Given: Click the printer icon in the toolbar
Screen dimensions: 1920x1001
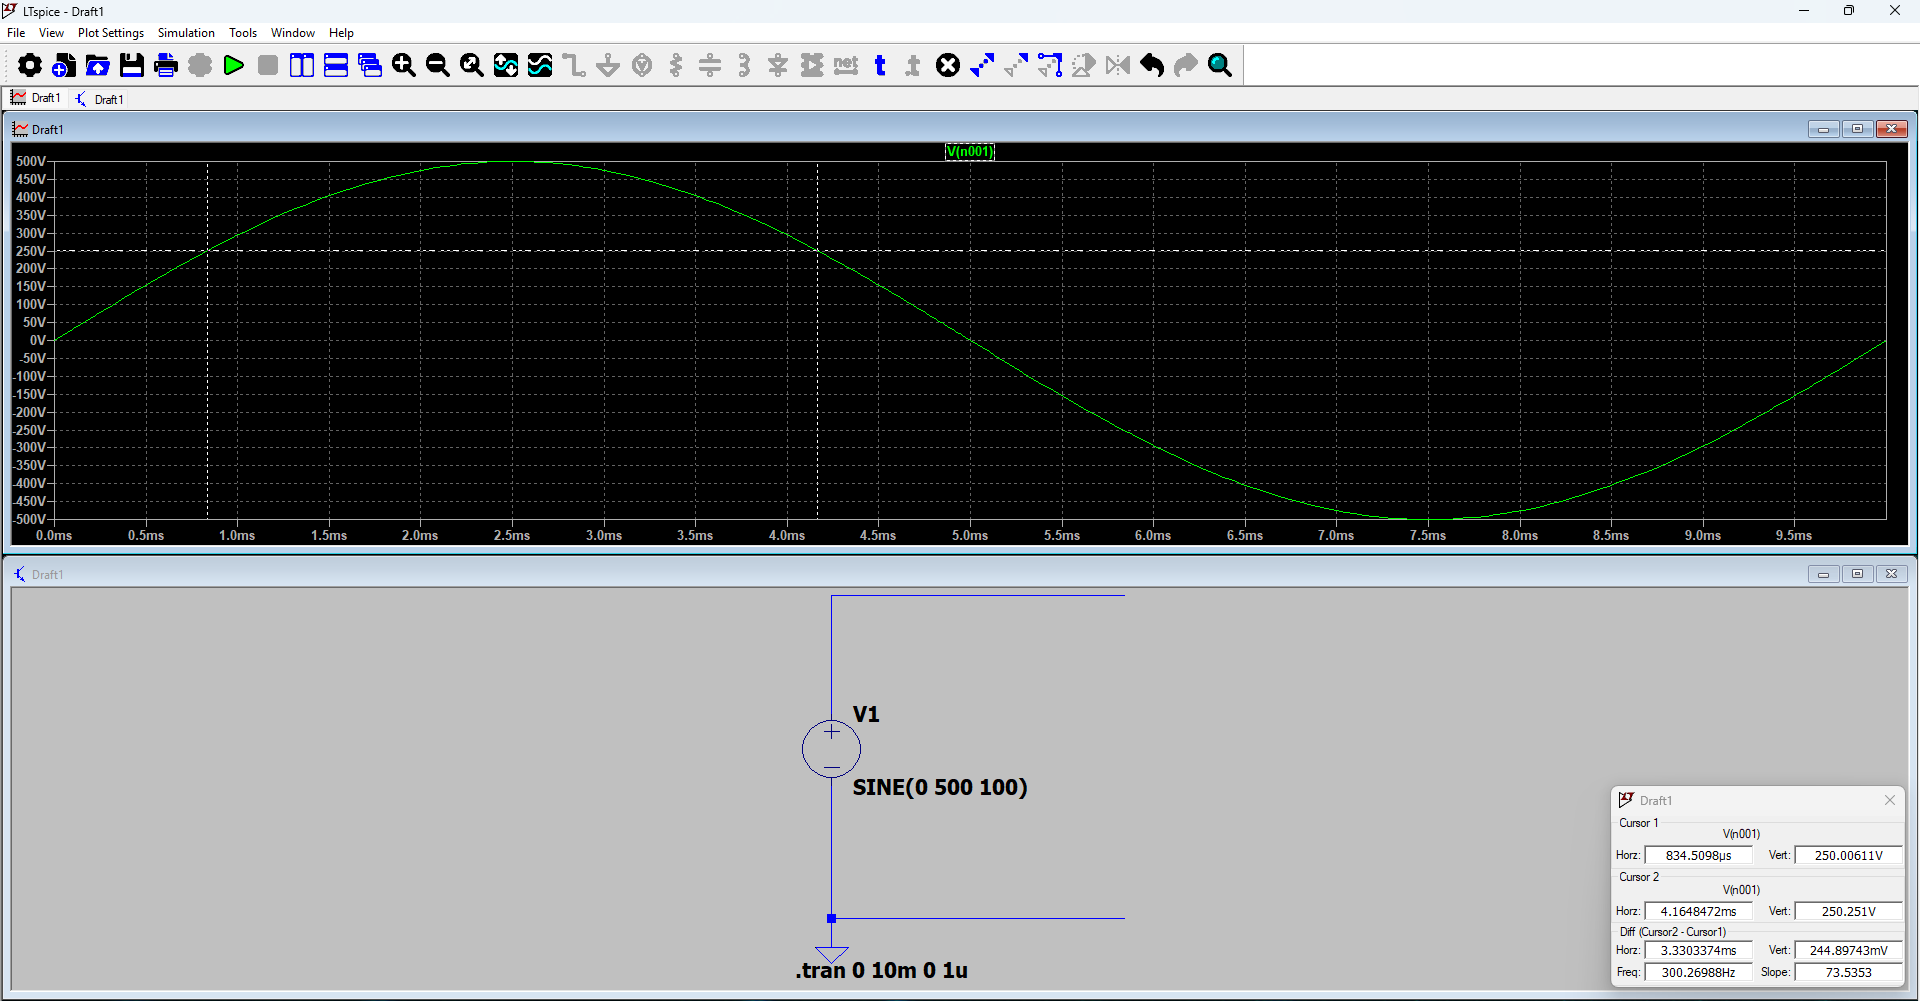Looking at the screenshot, I should click(x=166, y=66).
